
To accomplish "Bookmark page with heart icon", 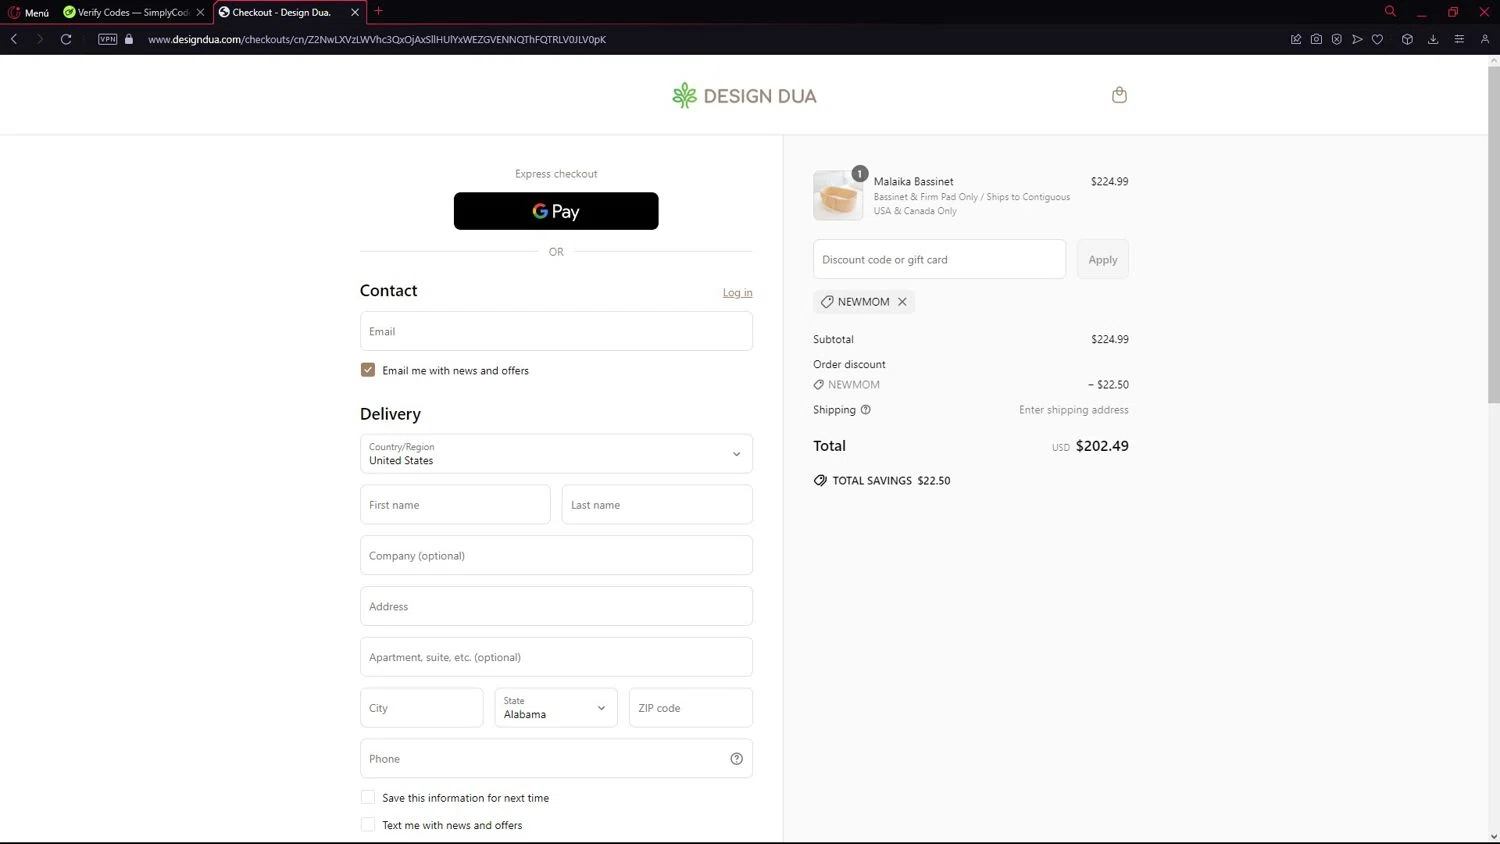I will tap(1377, 39).
